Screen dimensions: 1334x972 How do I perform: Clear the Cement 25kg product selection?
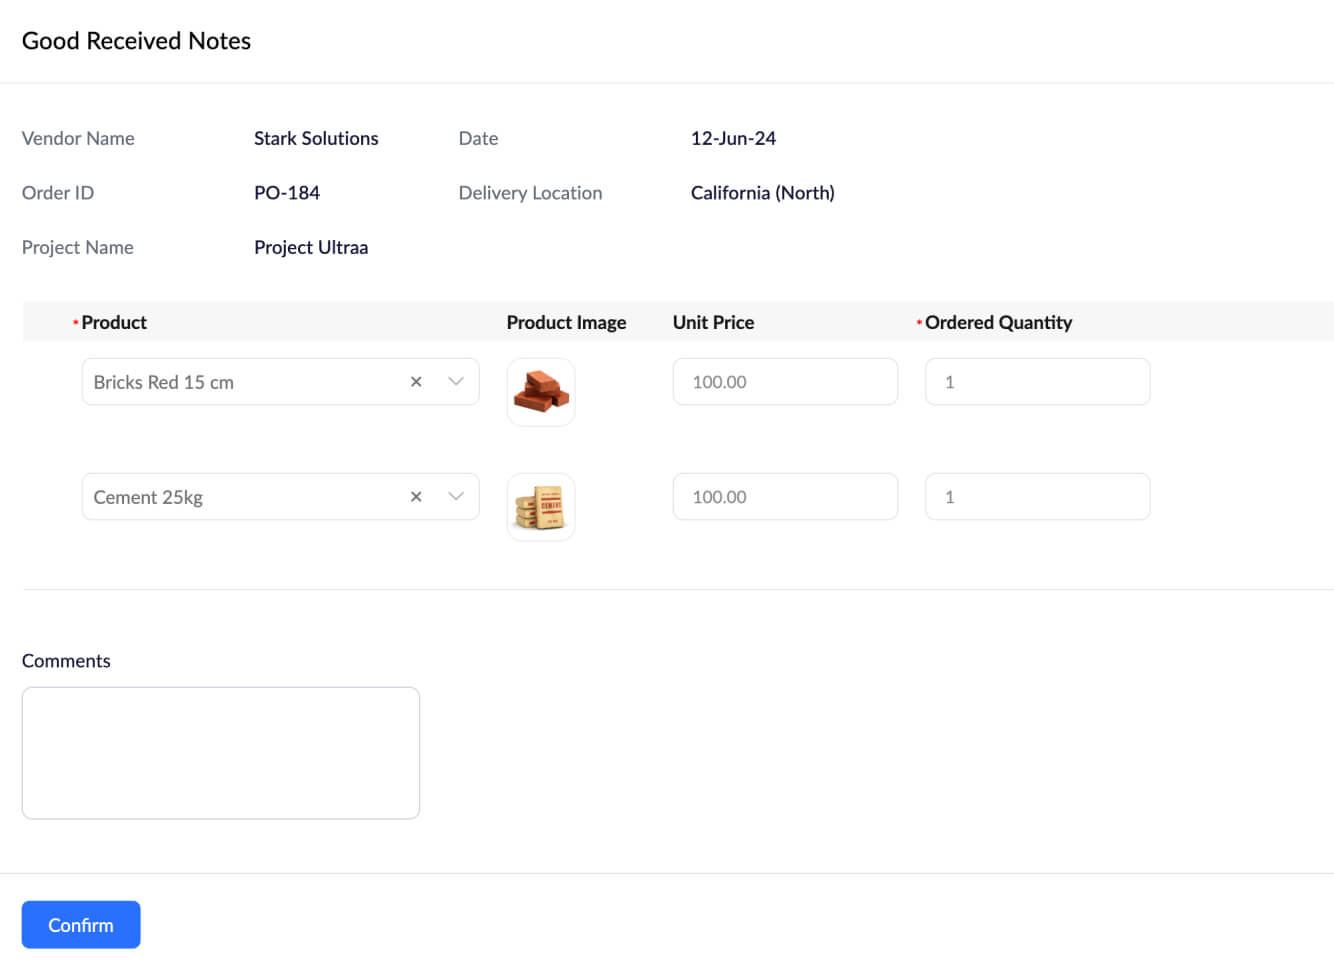click(x=416, y=497)
